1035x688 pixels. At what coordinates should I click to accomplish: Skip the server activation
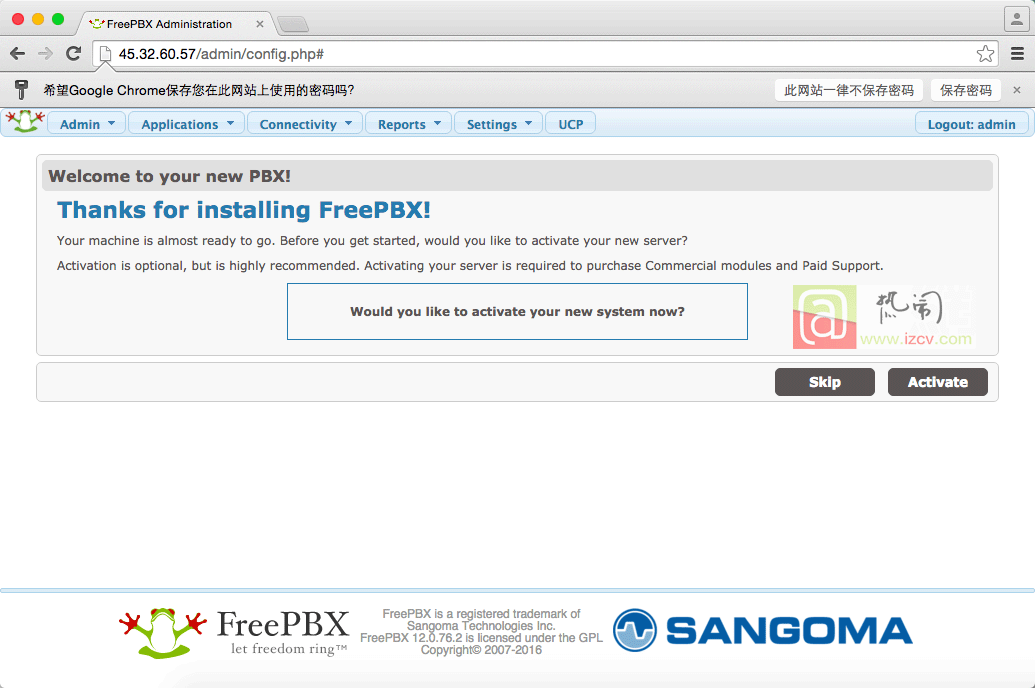tap(824, 382)
